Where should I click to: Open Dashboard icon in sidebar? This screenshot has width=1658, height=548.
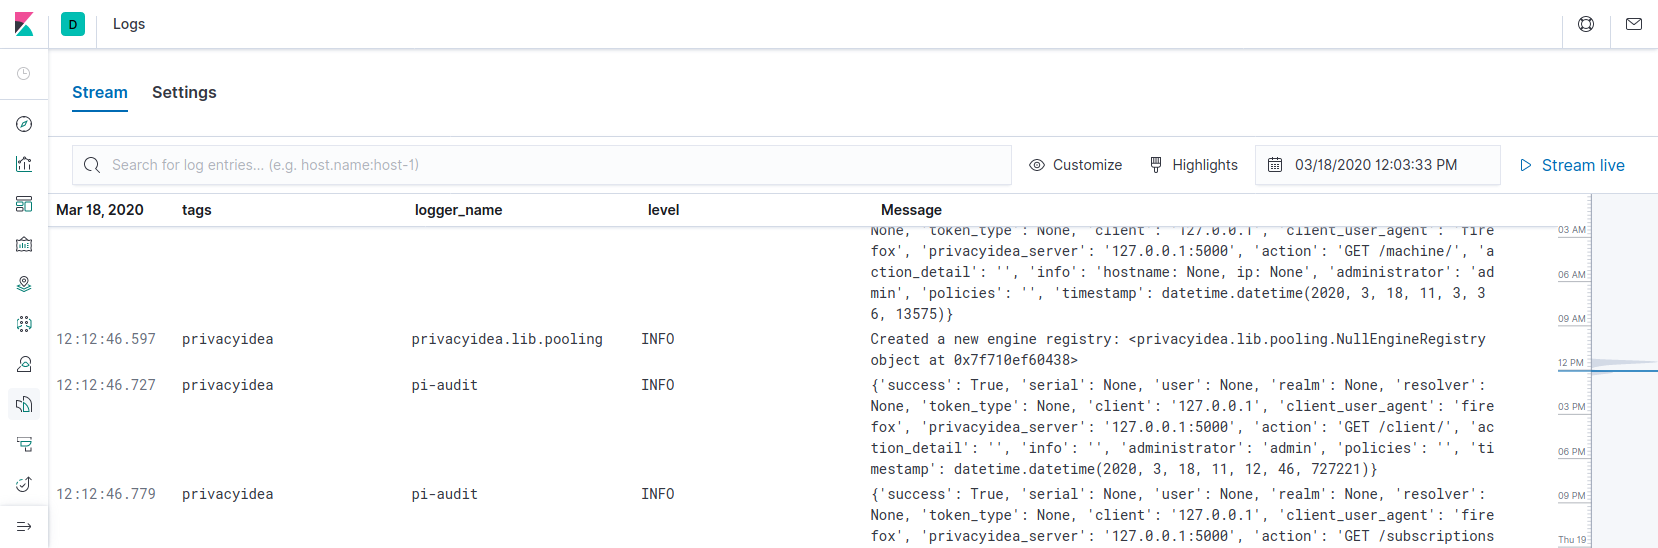(x=24, y=204)
